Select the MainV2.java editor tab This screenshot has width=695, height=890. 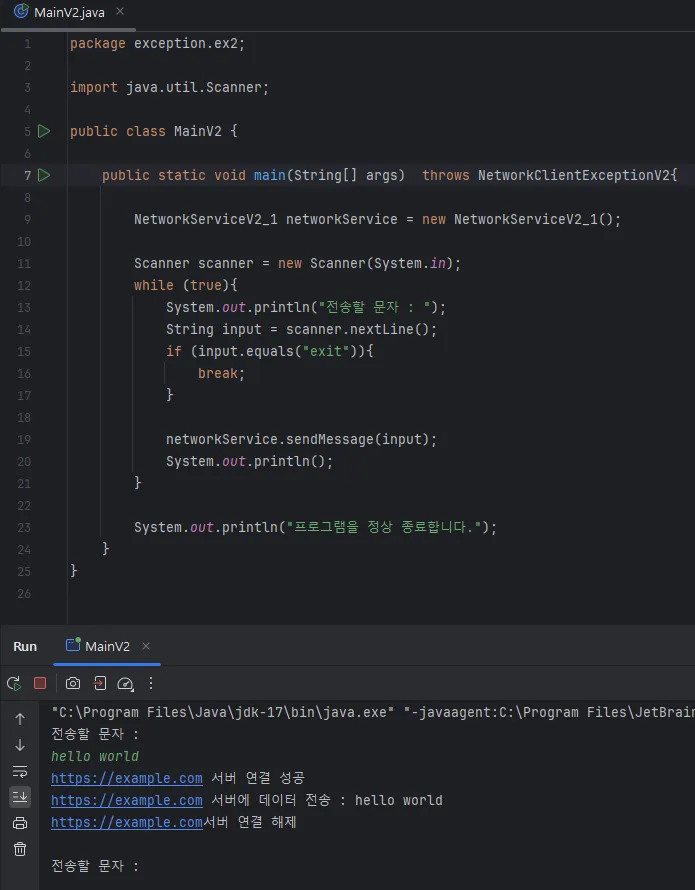(68, 12)
